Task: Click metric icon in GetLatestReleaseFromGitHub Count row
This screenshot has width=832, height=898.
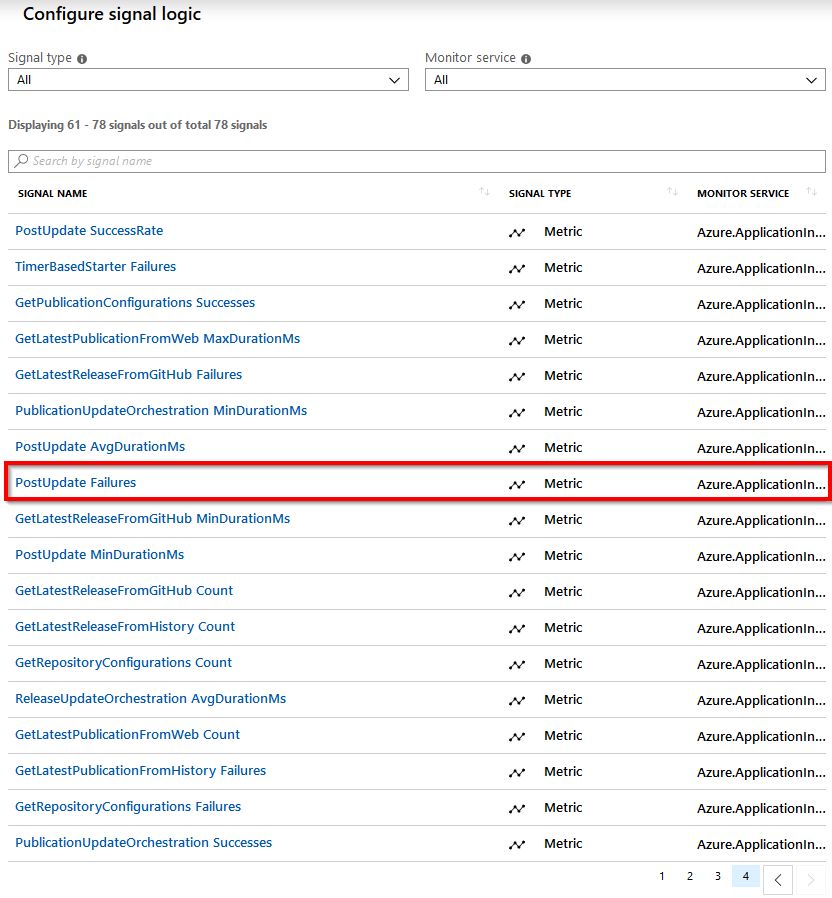Action: (517, 593)
